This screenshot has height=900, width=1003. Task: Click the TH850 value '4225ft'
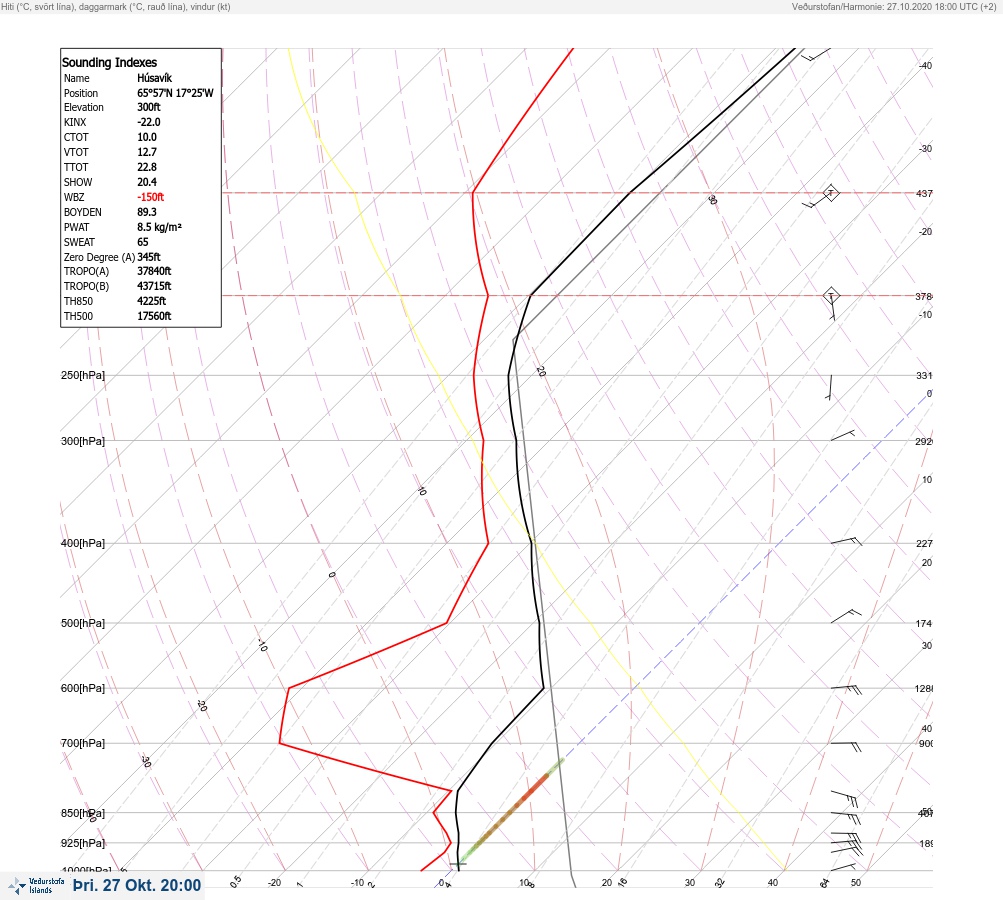(x=152, y=301)
